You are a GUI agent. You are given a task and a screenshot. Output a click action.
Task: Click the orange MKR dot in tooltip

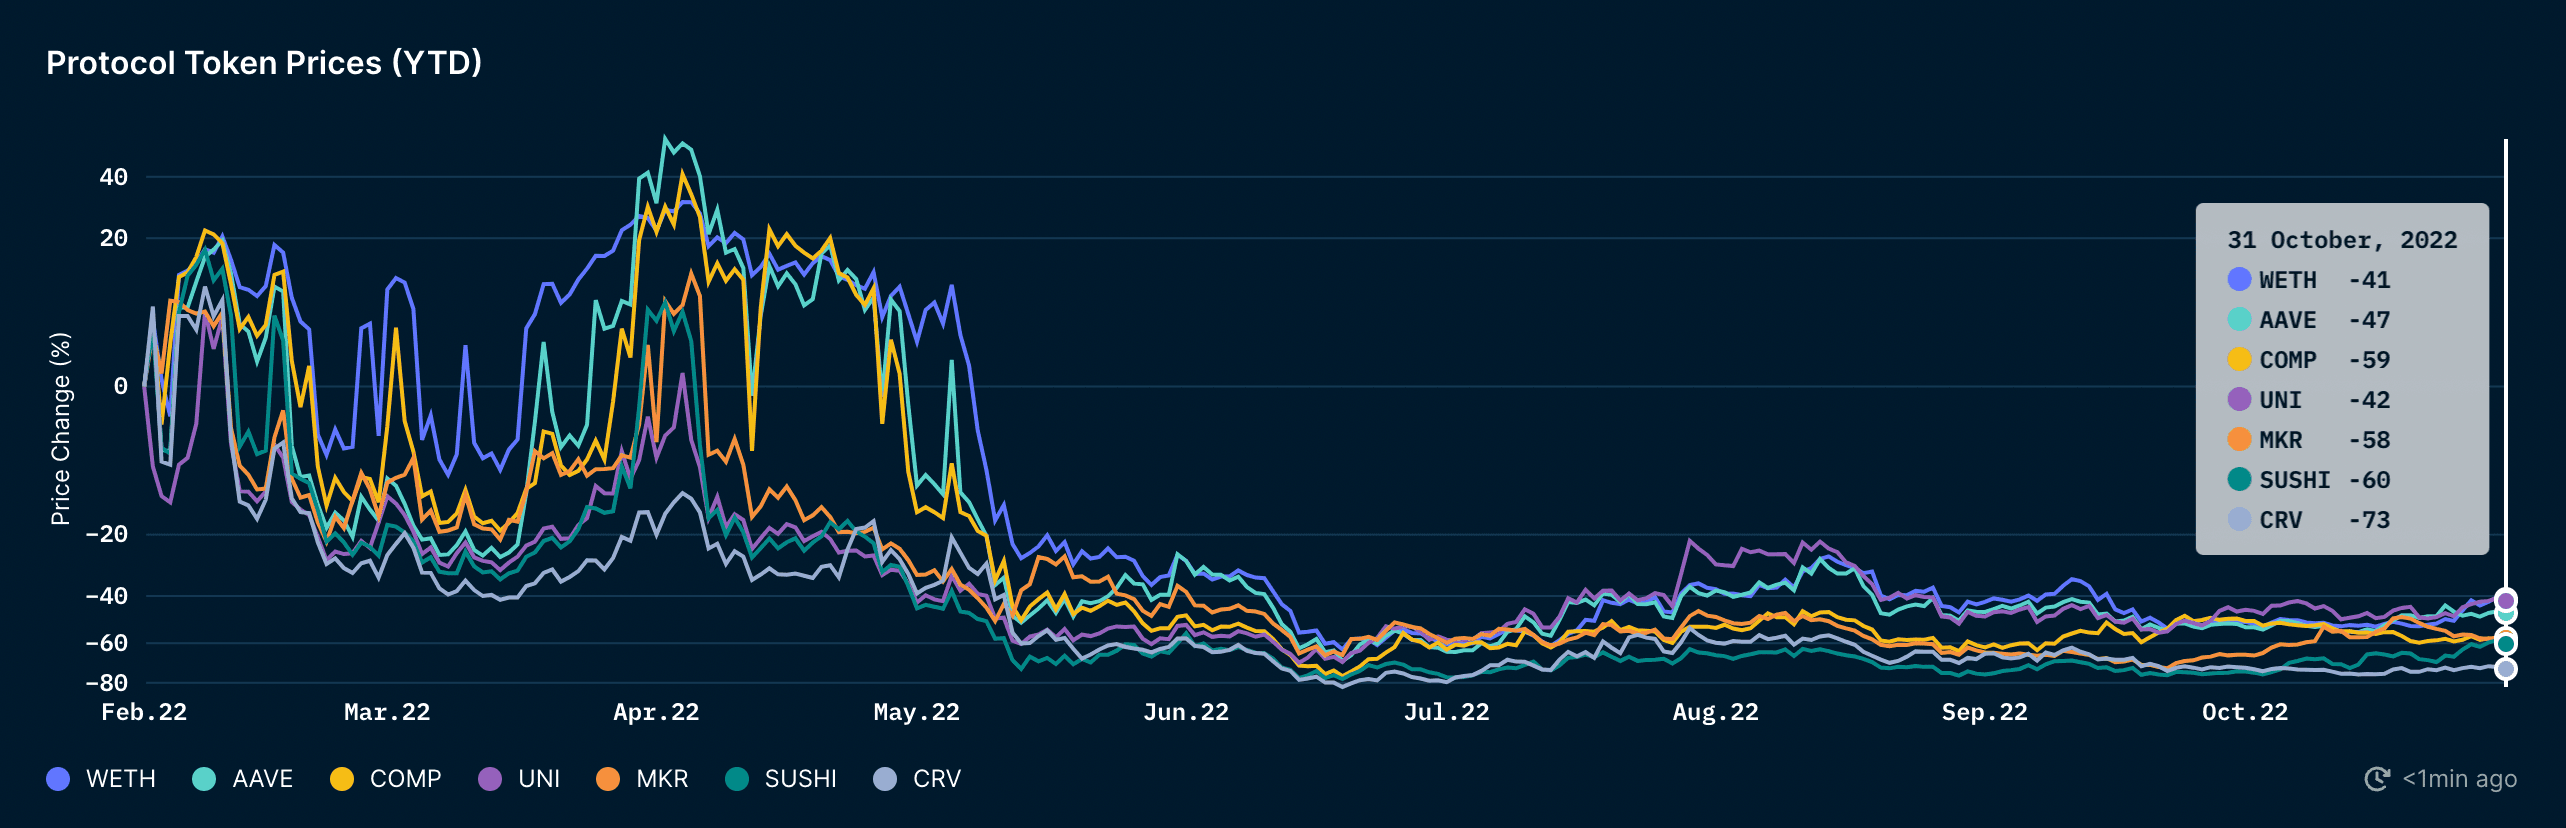pos(2239,440)
